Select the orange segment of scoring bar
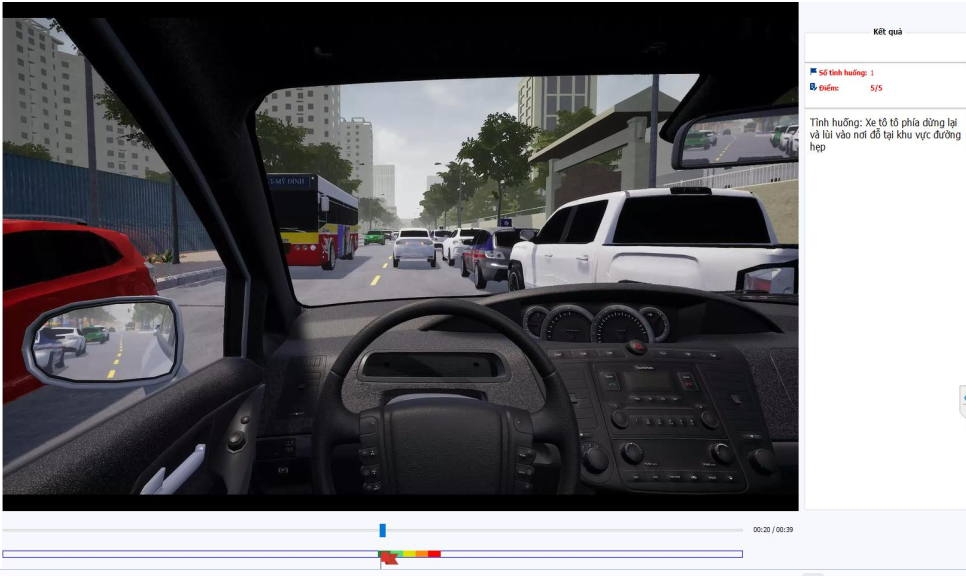Screen dimensions: 966x576 point(422,553)
